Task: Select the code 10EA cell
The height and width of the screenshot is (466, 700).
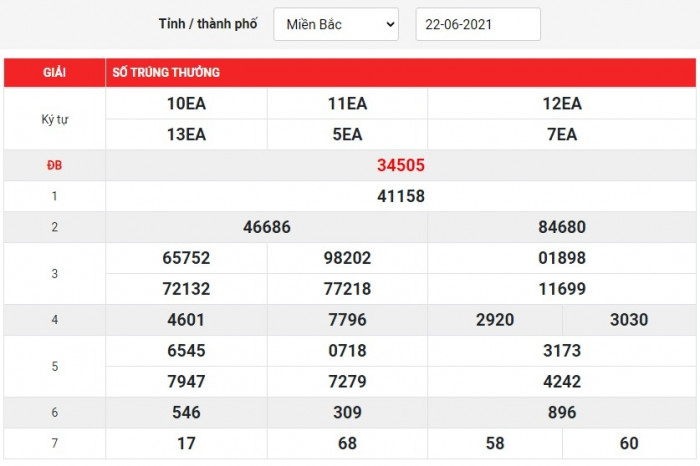Action: (x=186, y=104)
